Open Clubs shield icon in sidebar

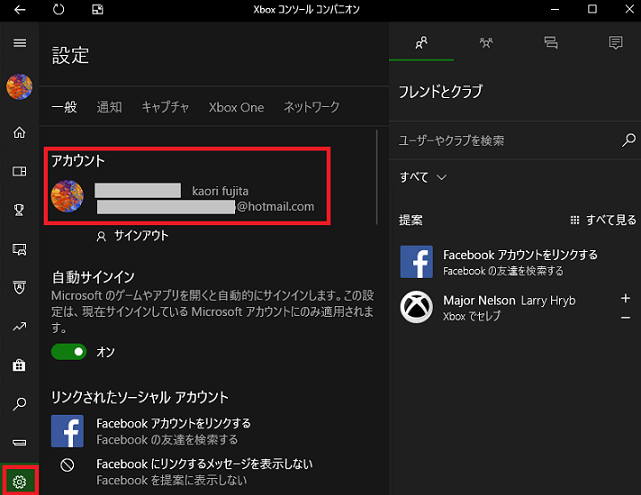19,287
